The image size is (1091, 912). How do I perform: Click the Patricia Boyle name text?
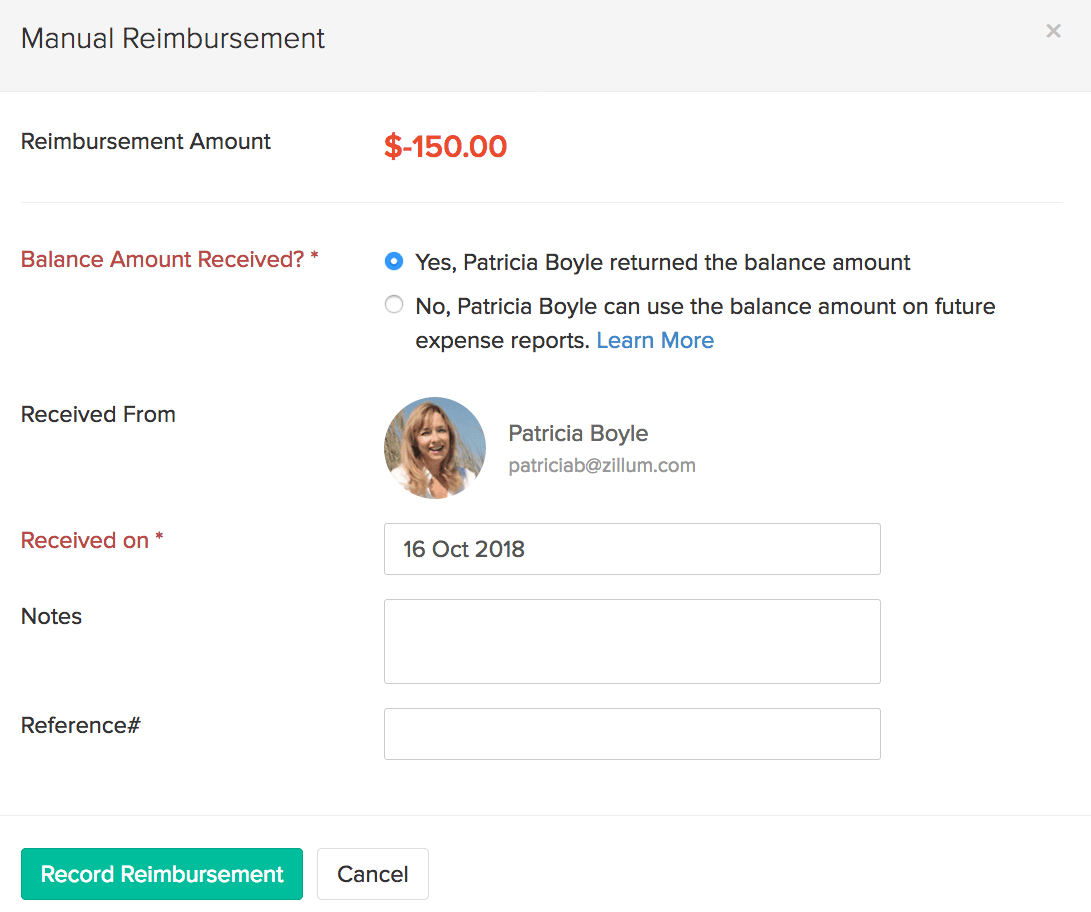[x=578, y=433]
